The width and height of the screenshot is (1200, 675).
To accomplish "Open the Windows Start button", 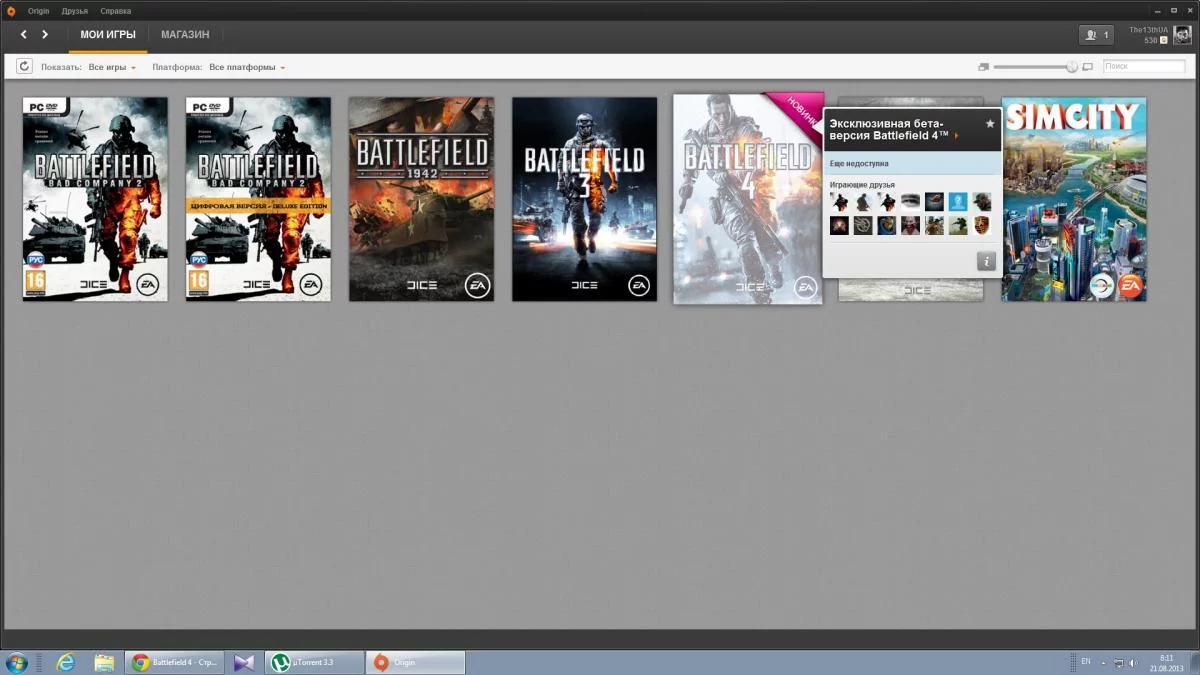I will point(17,662).
